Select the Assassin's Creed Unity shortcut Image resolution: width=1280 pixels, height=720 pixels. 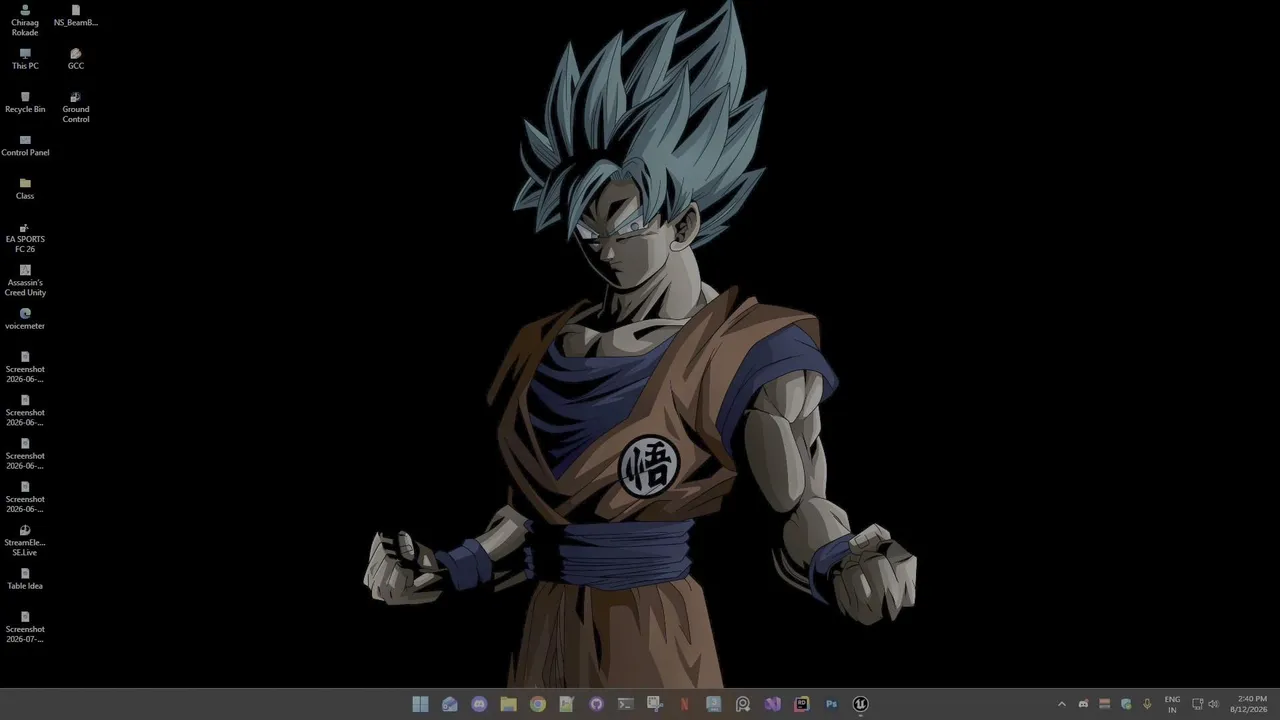click(x=25, y=281)
